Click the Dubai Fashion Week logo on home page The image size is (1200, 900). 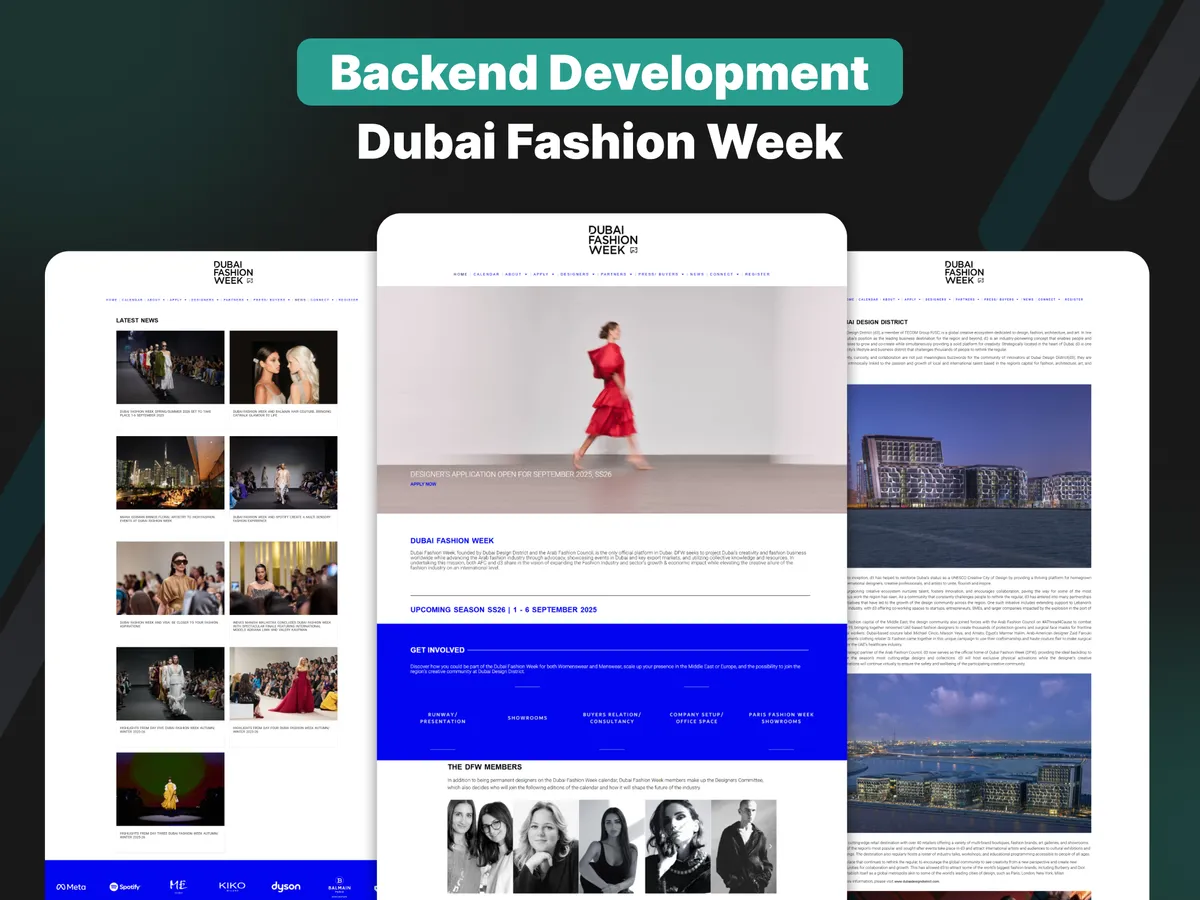coord(612,240)
